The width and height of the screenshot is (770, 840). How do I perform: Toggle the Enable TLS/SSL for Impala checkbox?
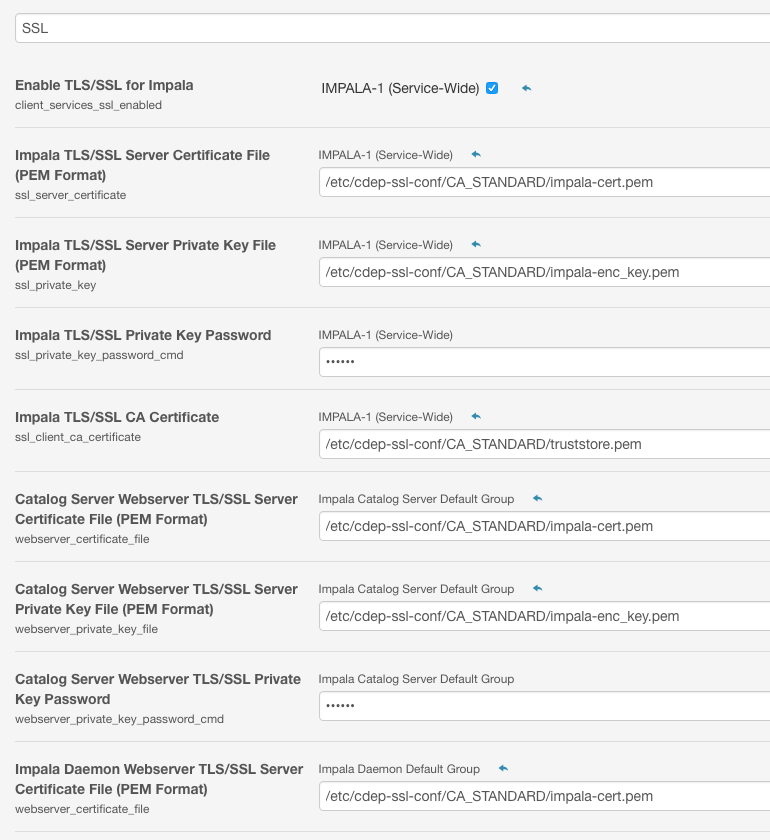(x=492, y=88)
